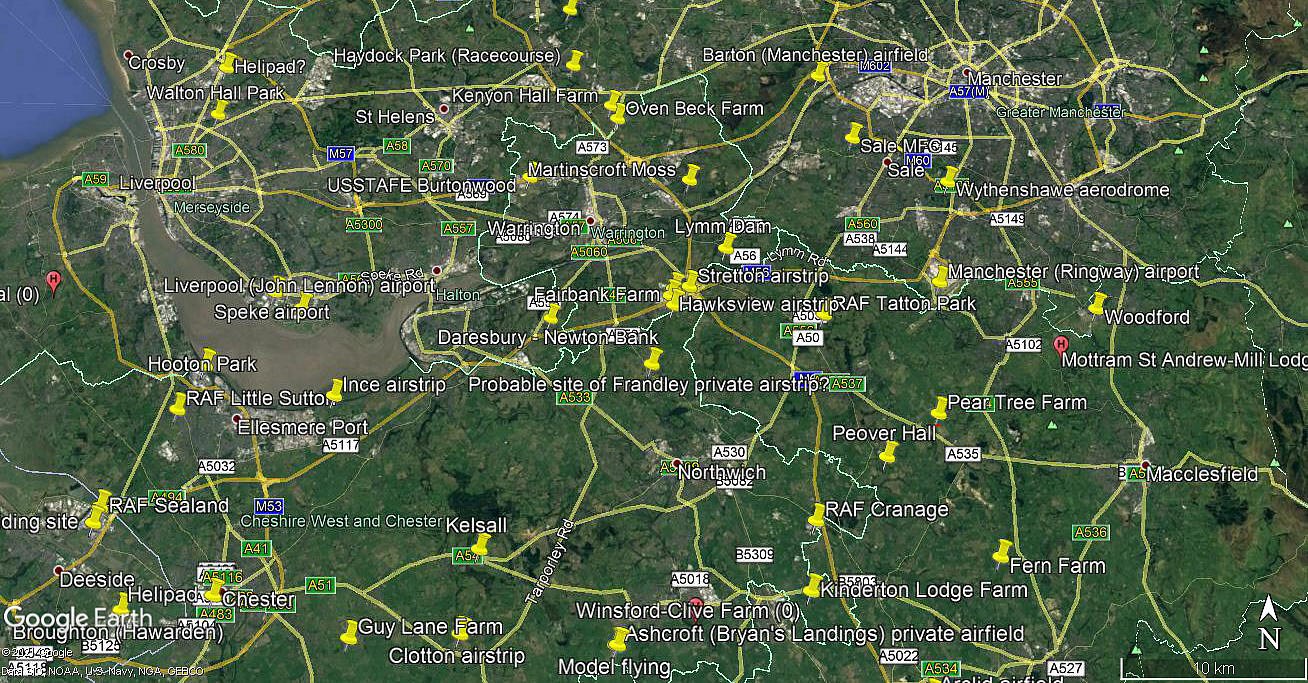Select the Ince airstrip pushpin
1308x683 pixels.
[336, 391]
